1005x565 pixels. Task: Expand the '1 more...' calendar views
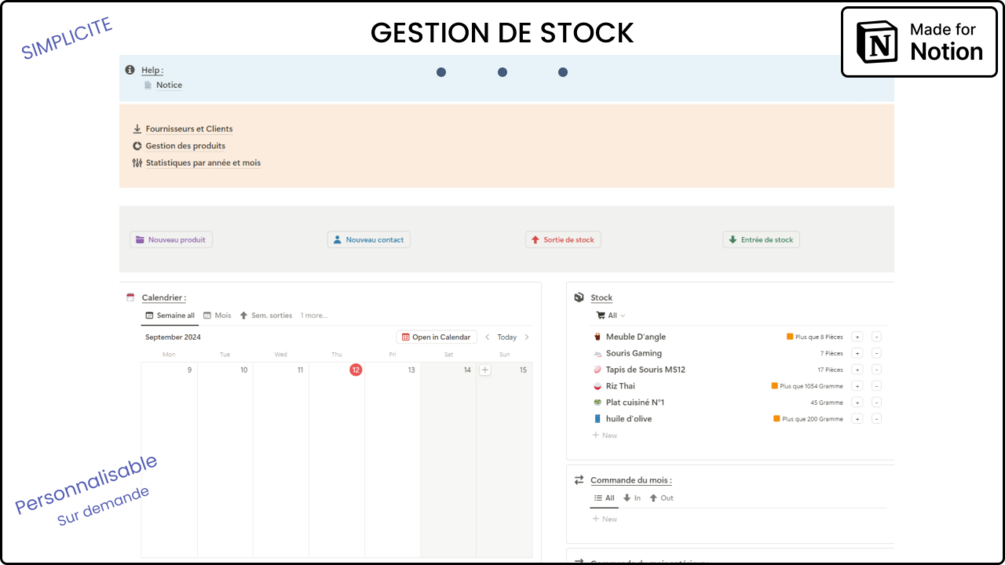[314, 315]
